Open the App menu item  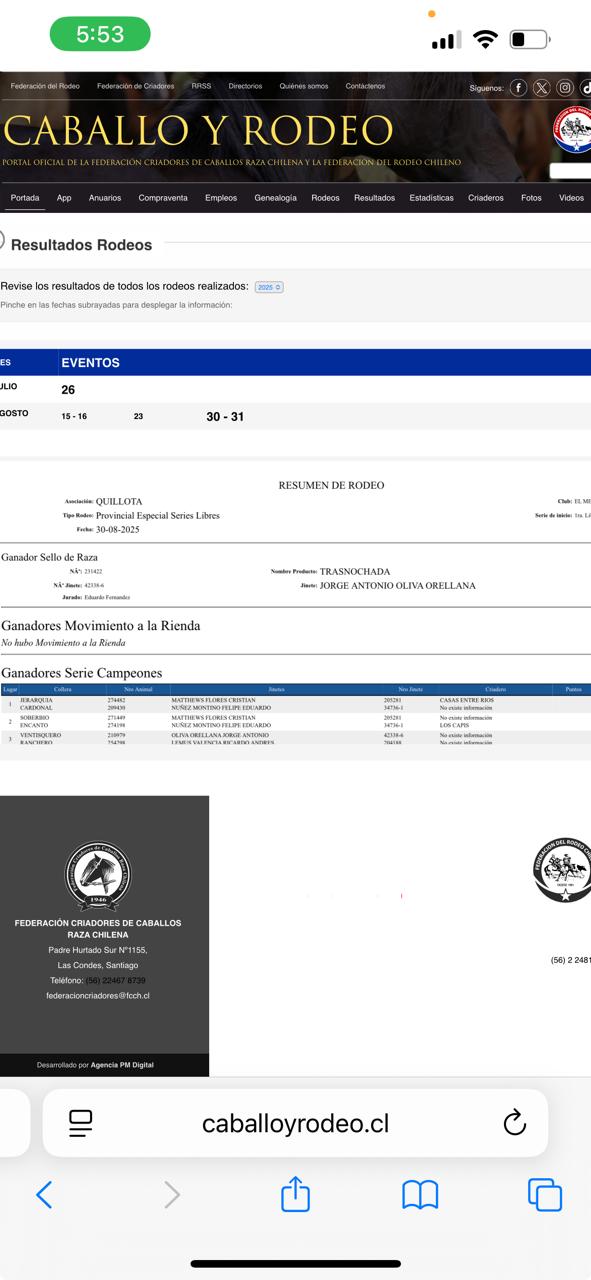coord(64,198)
